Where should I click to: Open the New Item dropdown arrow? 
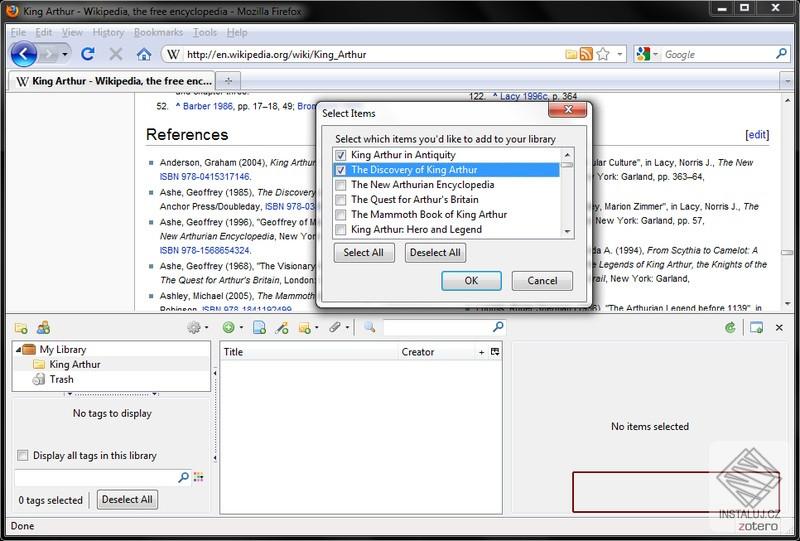[241, 328]
